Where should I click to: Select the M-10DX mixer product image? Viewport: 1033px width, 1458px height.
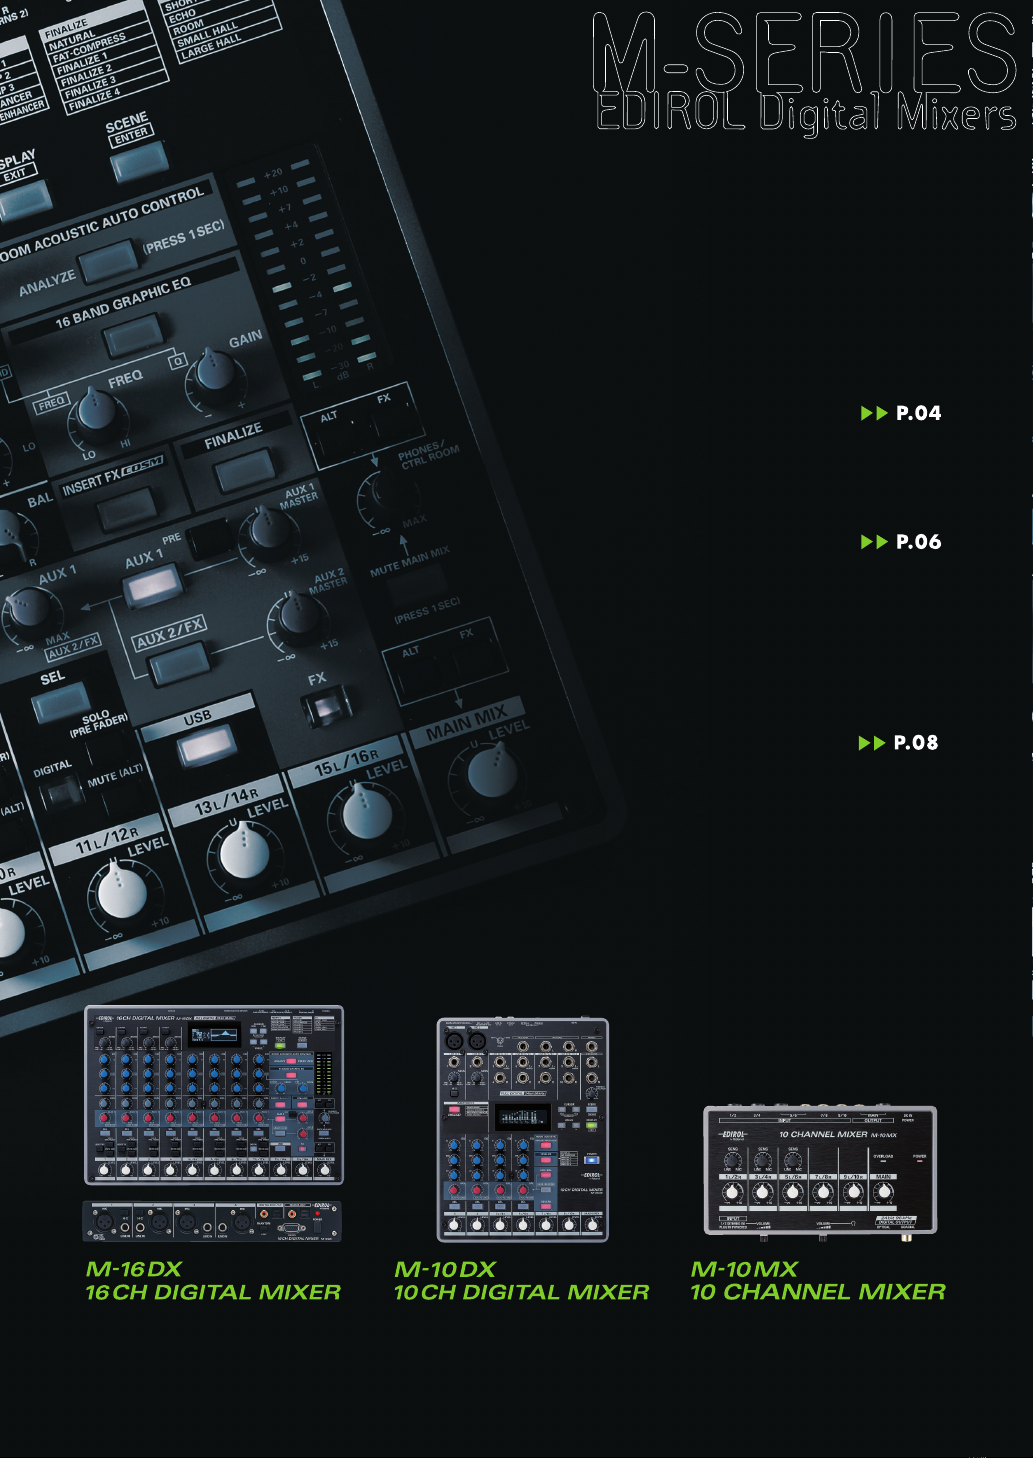523,1130
